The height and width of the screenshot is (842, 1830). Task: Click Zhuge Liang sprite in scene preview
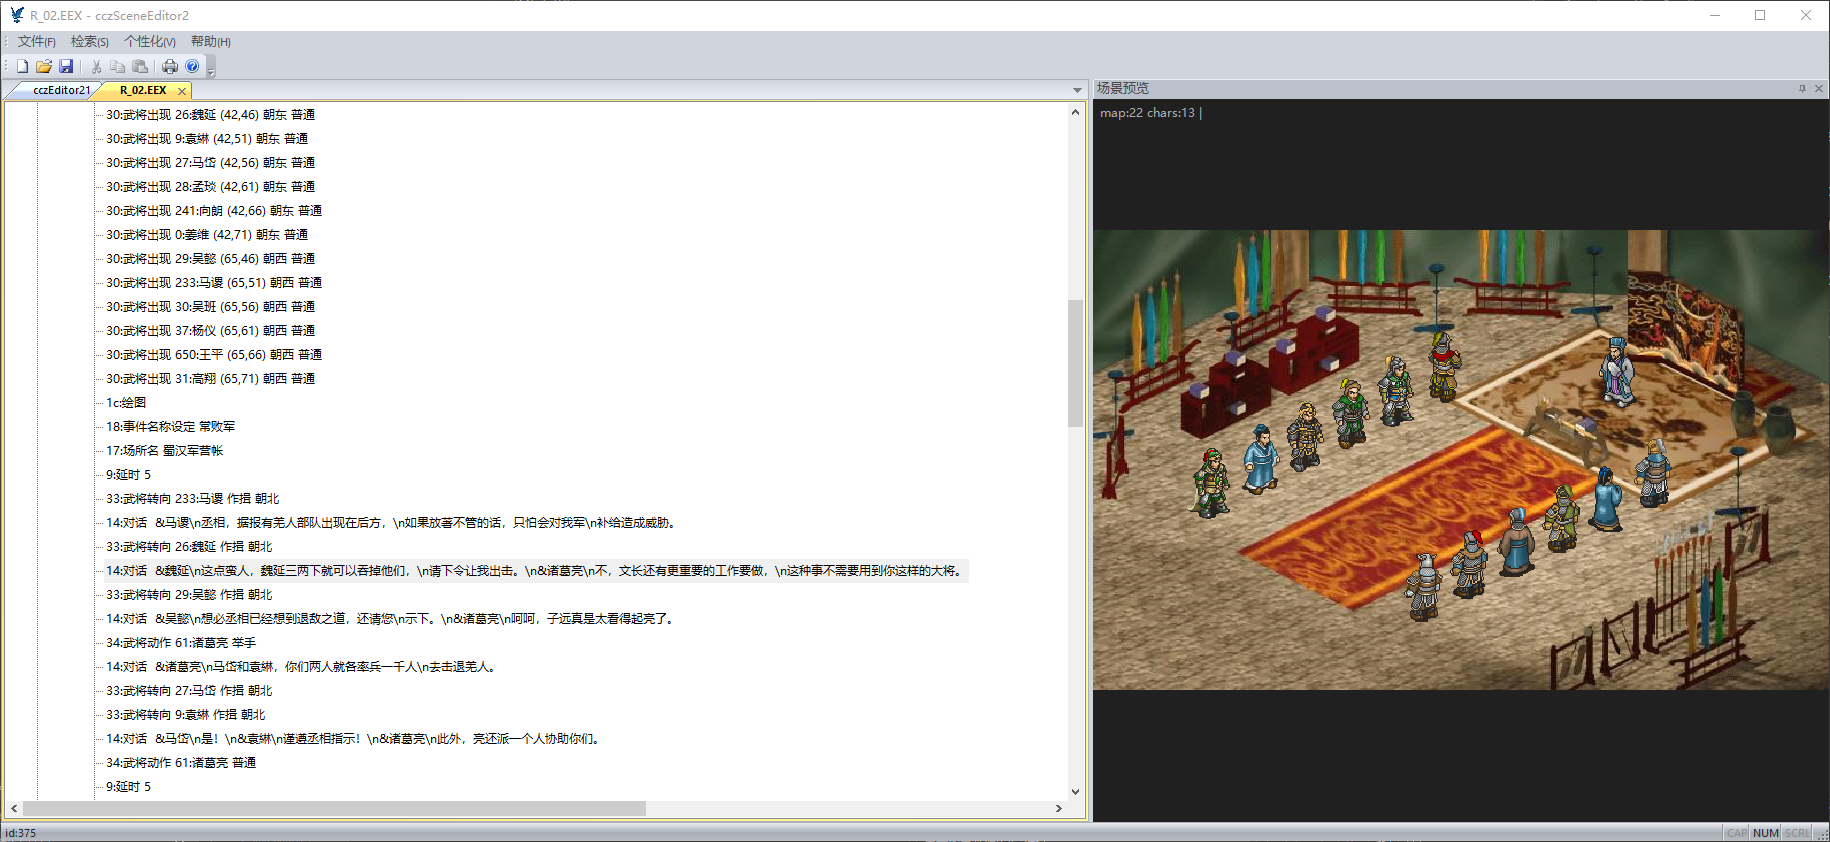(1616, 371)
